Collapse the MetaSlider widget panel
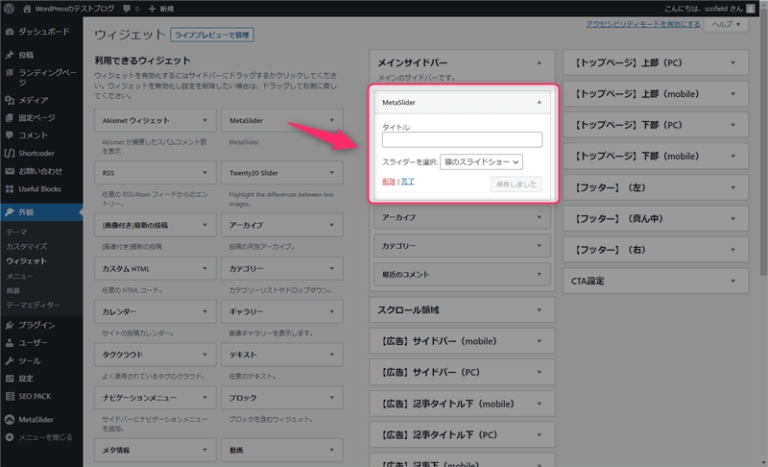Screen dimensions: 768x467 (539, 102)
